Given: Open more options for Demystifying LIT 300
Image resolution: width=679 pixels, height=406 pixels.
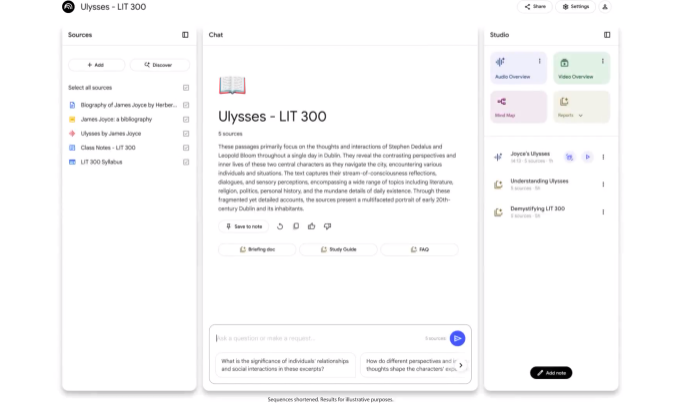Looking at the screenshot, I should 603,212.
